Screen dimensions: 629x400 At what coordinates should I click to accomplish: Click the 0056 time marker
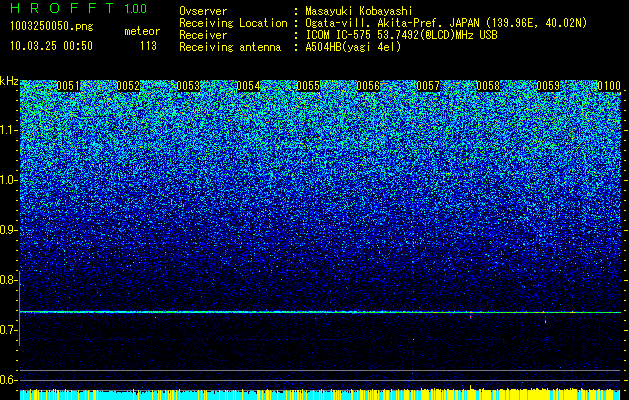click(368, 86)
